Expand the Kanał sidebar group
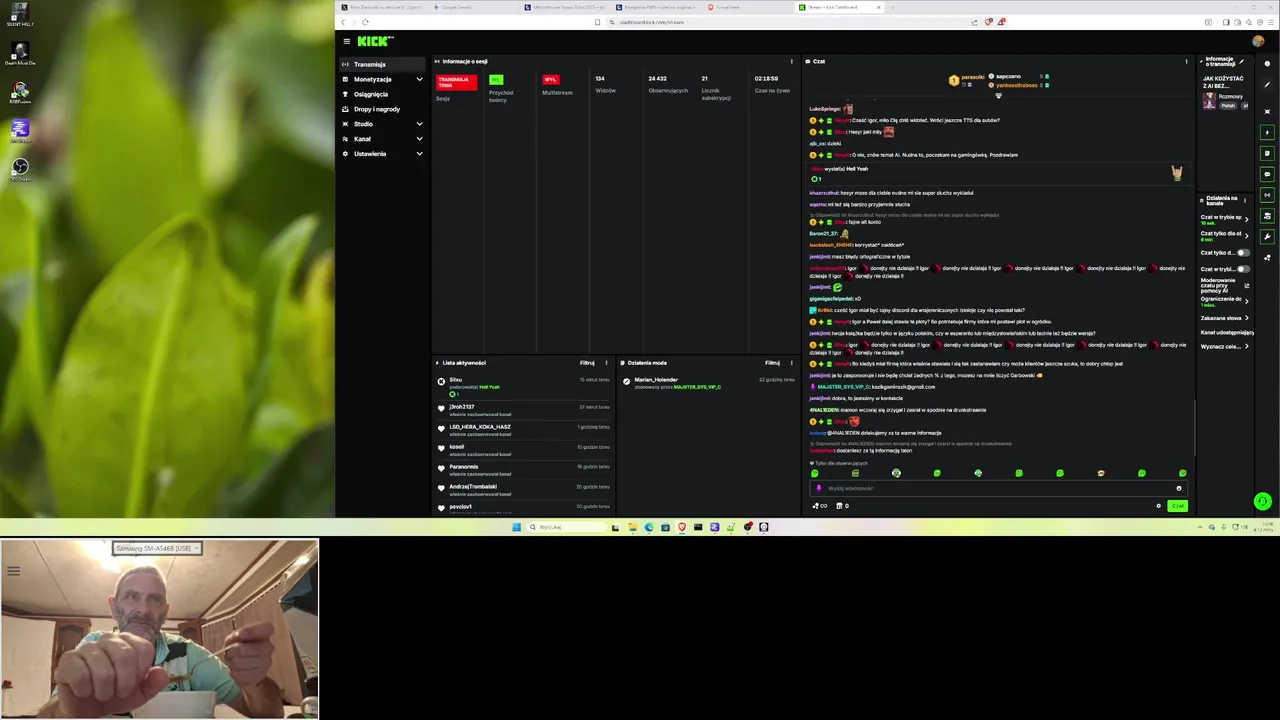Image resolution: width=1280 pixels, height=720 pixels. point(383,139)
